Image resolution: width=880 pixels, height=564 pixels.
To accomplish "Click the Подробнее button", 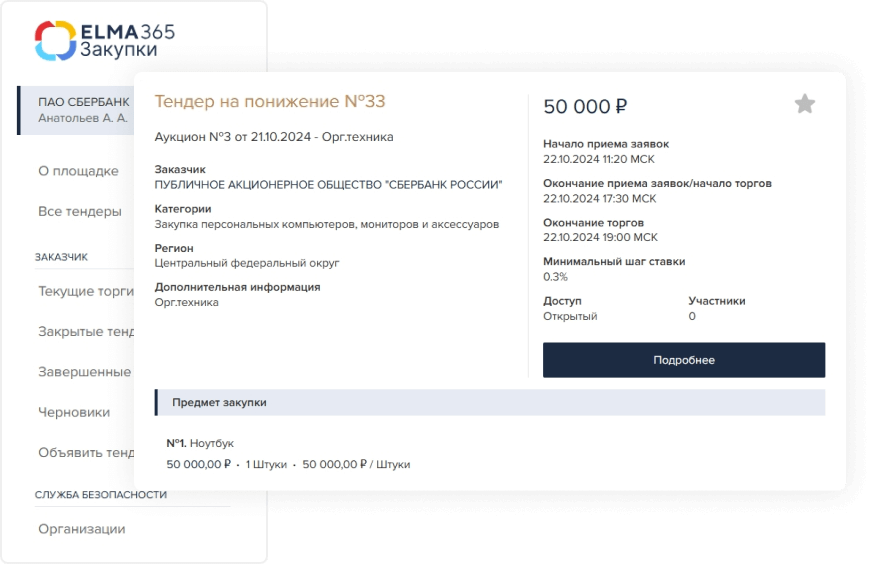I will [684, 360].
